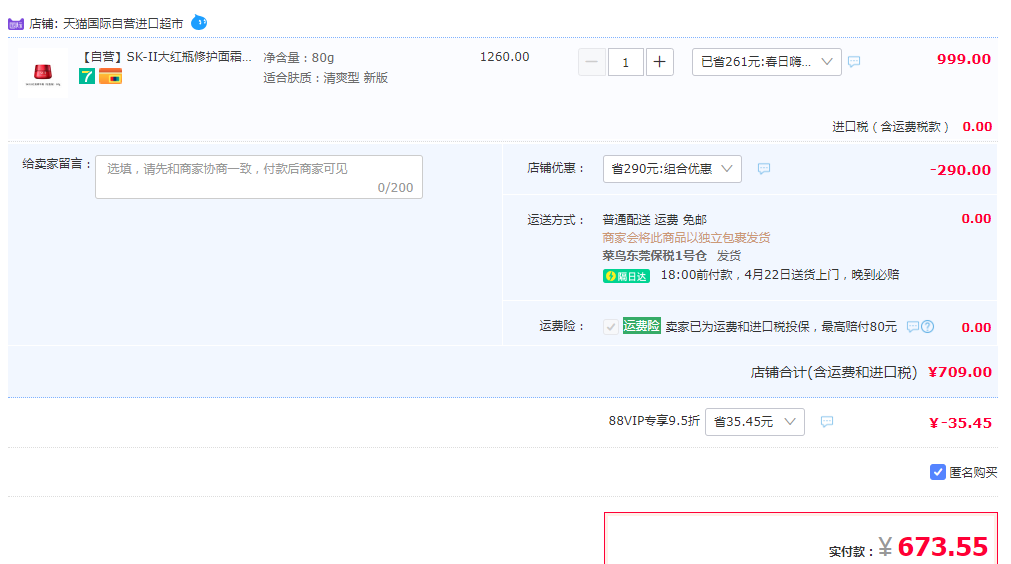Screen dimensions: 1011x564
Task: Click the orange credit card payment badge
Action: pos(110,77)
